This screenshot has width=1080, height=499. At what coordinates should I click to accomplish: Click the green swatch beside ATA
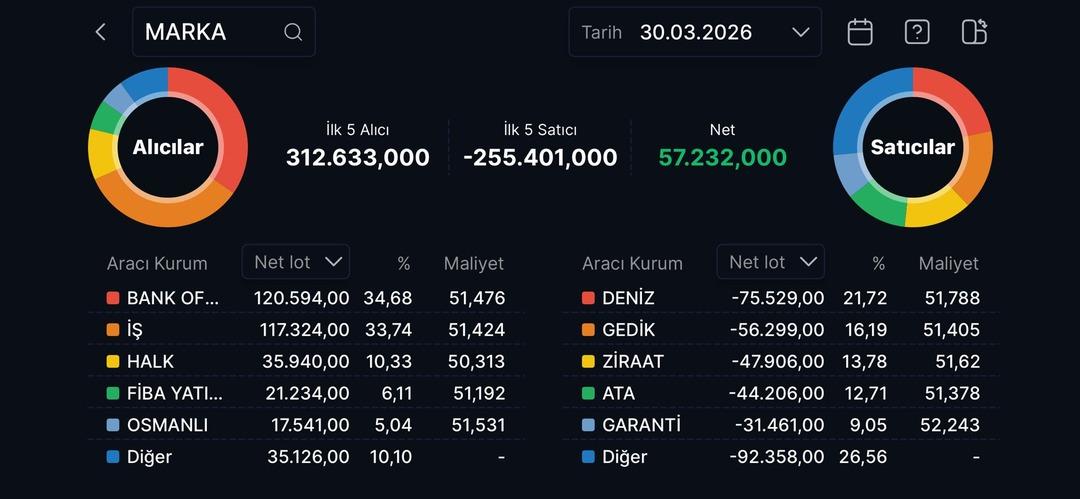pyautogui.click(x=588, y=394)
